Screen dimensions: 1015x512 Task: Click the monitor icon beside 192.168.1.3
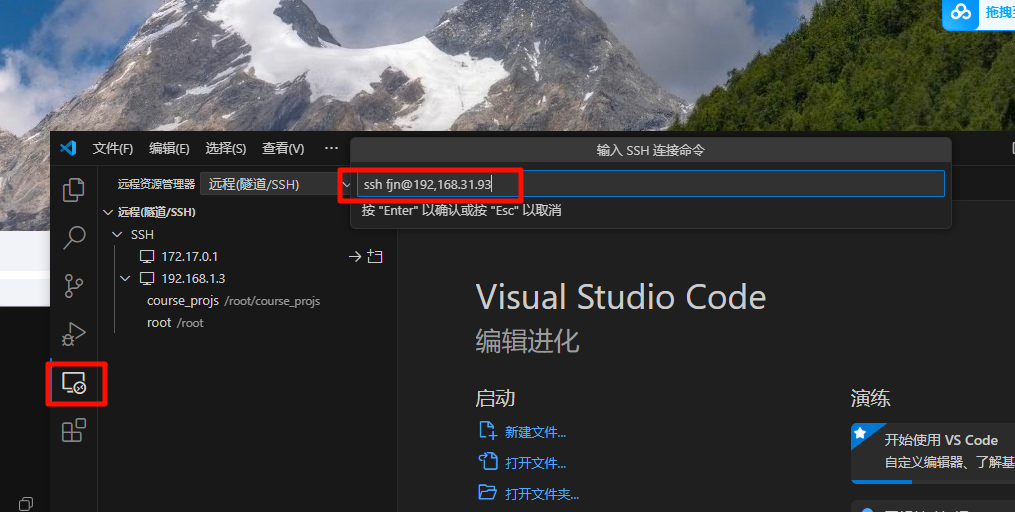pos(147,279)
